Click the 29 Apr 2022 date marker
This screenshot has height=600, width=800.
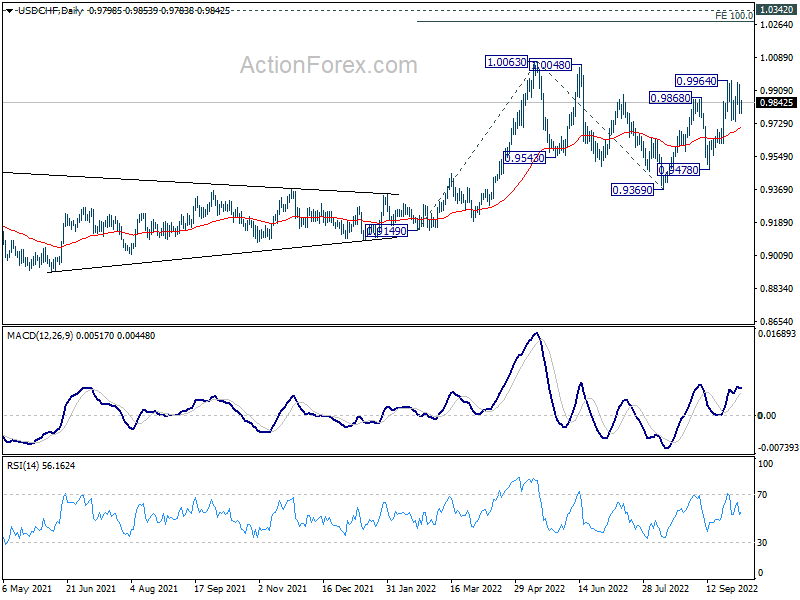pos(539,589)
